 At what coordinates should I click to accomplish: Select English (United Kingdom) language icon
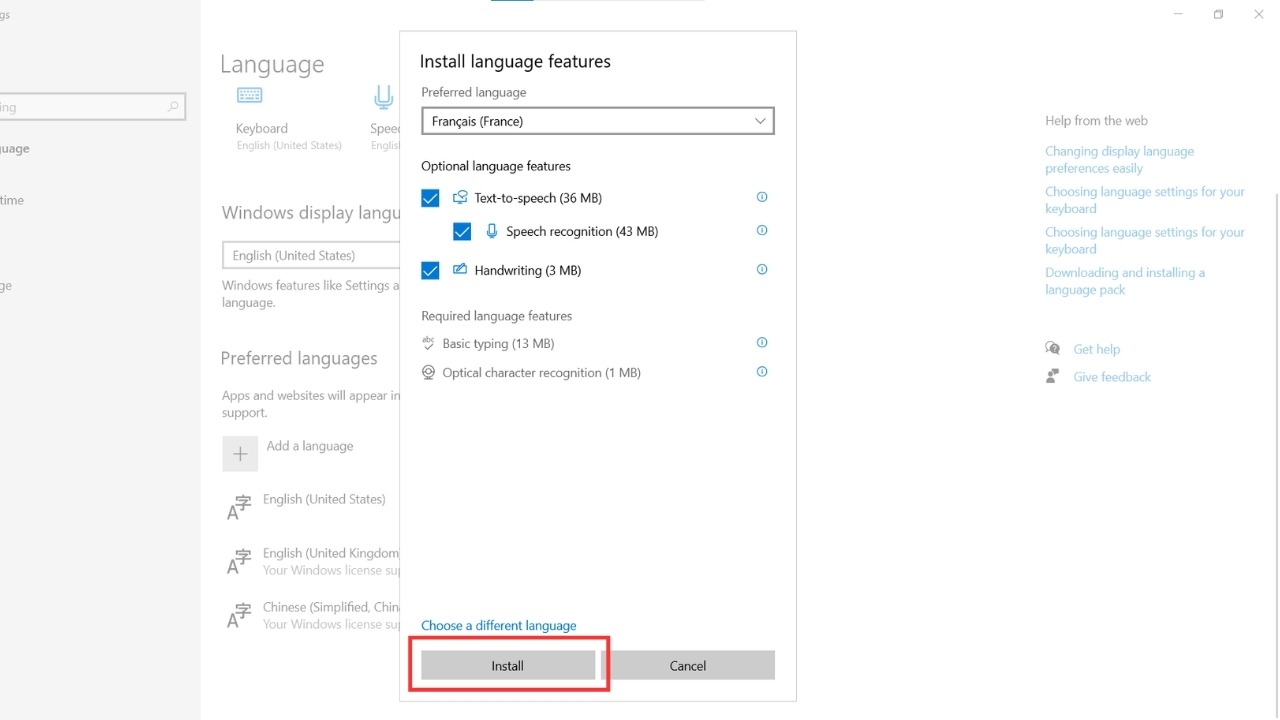pyautogui.click(x=239, y=562)
